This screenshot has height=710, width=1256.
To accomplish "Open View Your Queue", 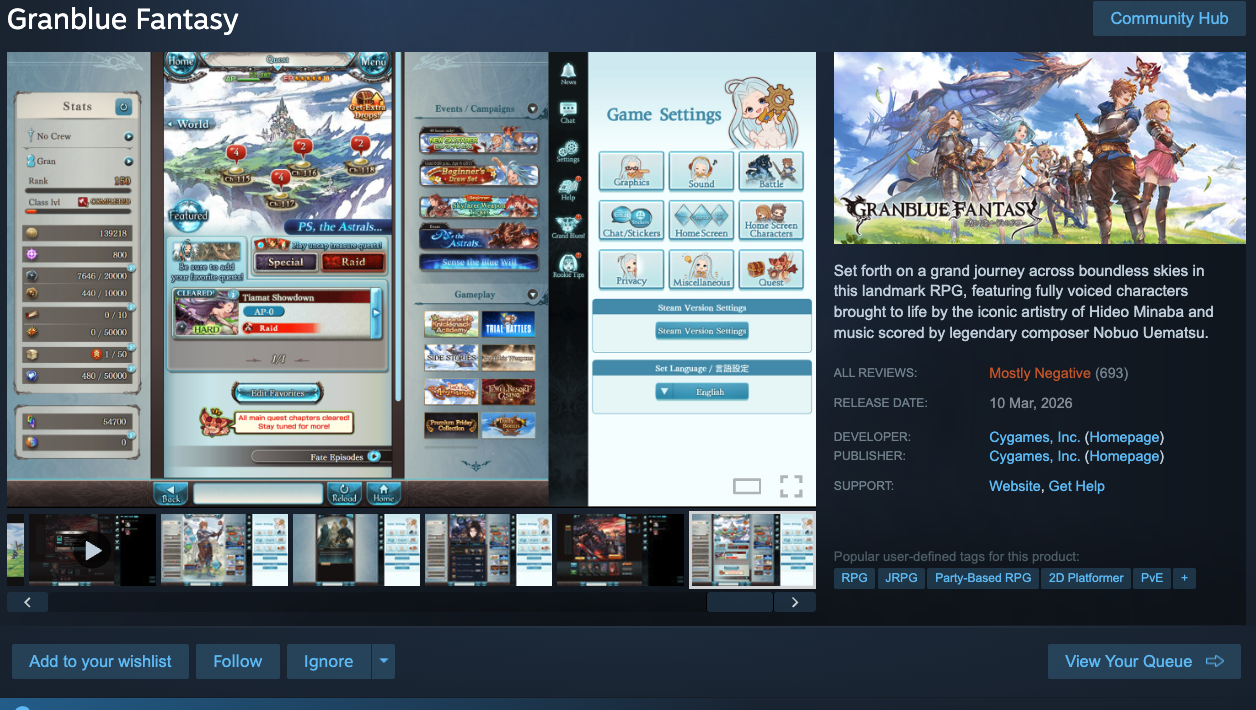I will 1144,661.
